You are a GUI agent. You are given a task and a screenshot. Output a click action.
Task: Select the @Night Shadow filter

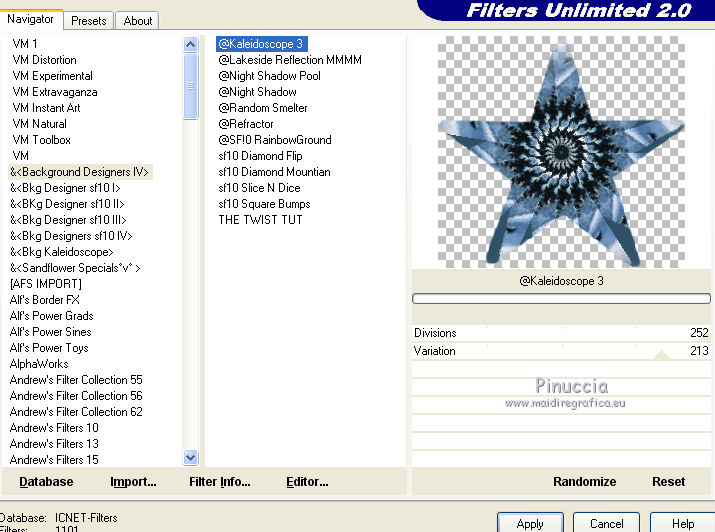257,92
